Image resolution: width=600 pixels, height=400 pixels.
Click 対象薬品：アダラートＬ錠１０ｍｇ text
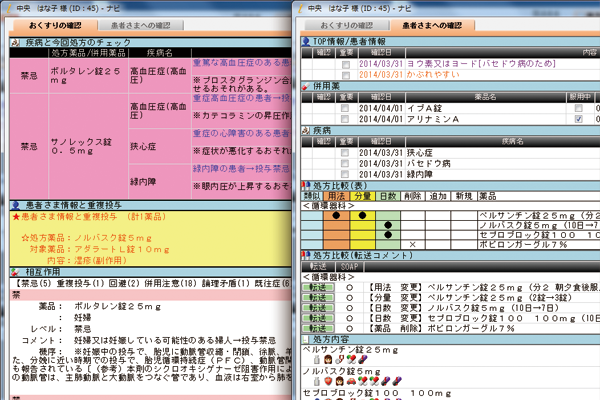[99, 249]
